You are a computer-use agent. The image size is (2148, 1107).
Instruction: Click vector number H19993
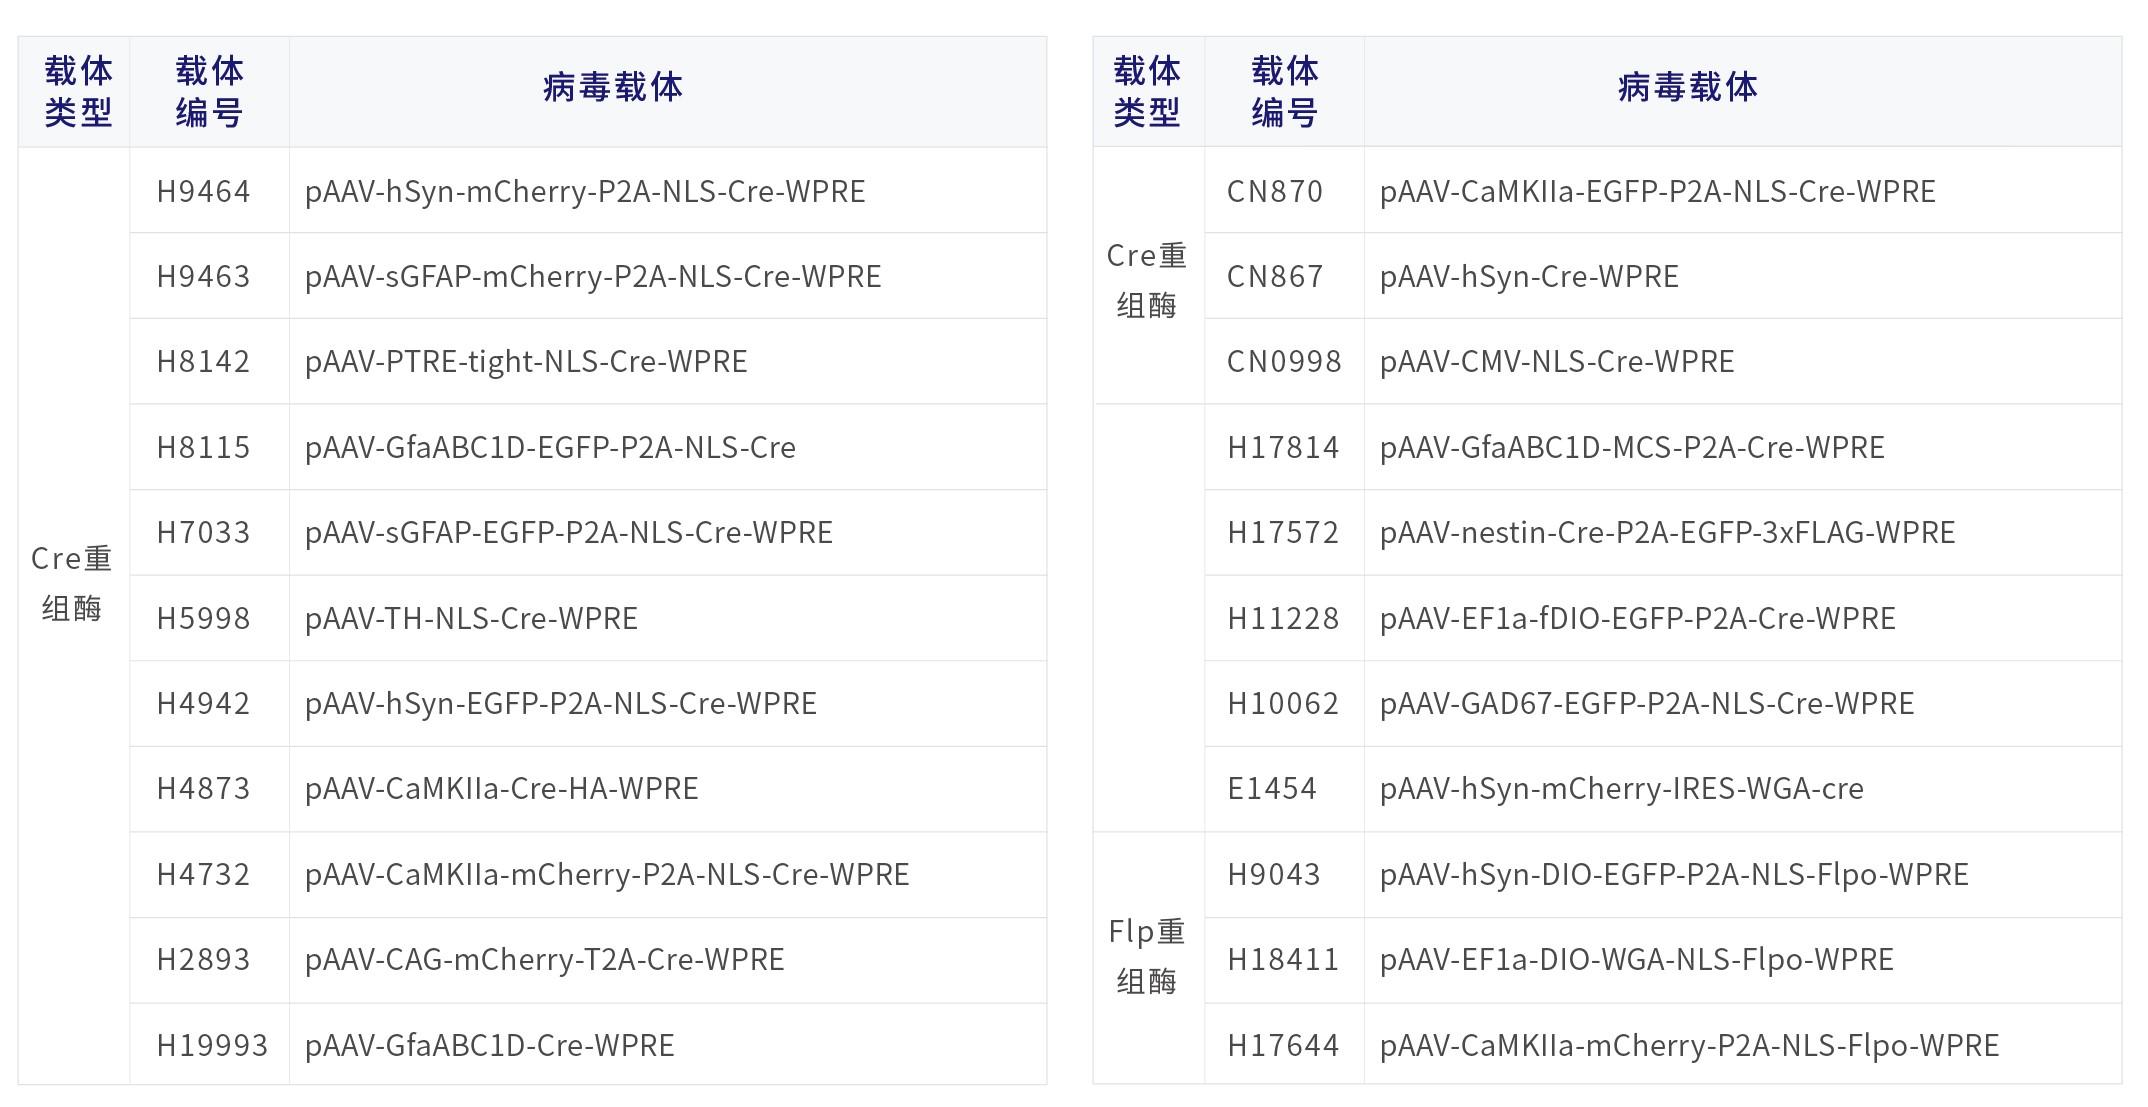point(212,1045)
